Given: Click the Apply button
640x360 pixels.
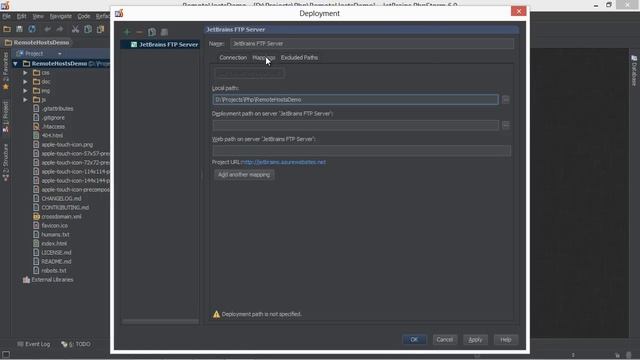Looking at the screenshot, I should (x=475, y=340).
